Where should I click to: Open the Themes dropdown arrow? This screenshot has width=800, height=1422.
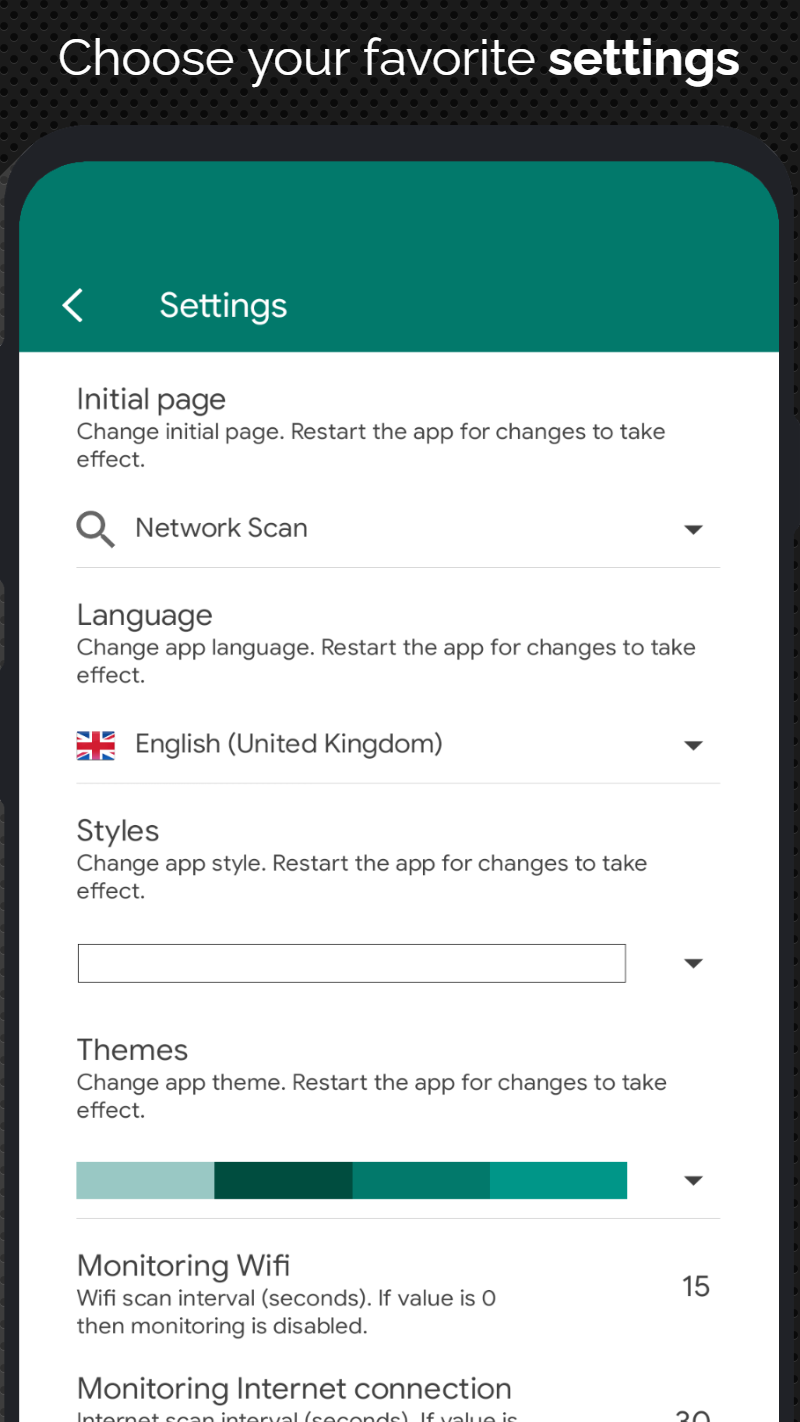click(x=693, y=1181)
